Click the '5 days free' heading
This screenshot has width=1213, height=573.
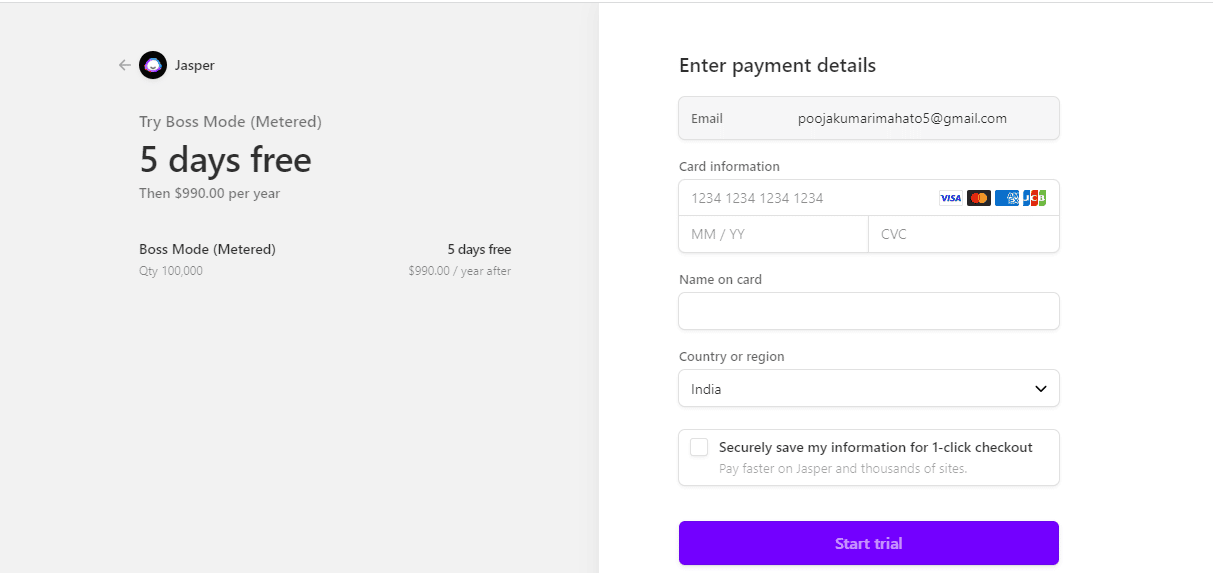225,159
